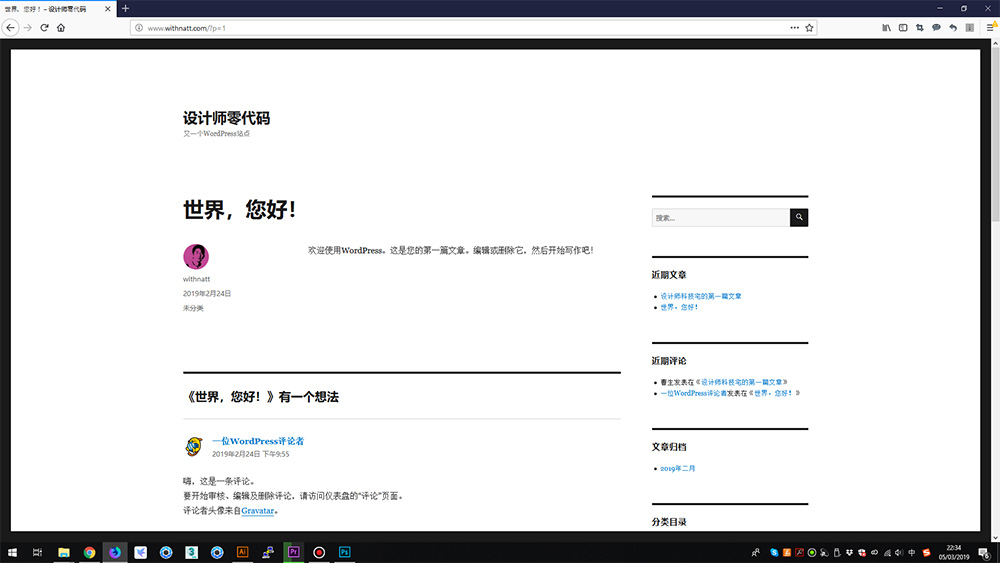Follow the Gravatar link
Viewport: 1000px width, 563px height.
coord(258,510)
